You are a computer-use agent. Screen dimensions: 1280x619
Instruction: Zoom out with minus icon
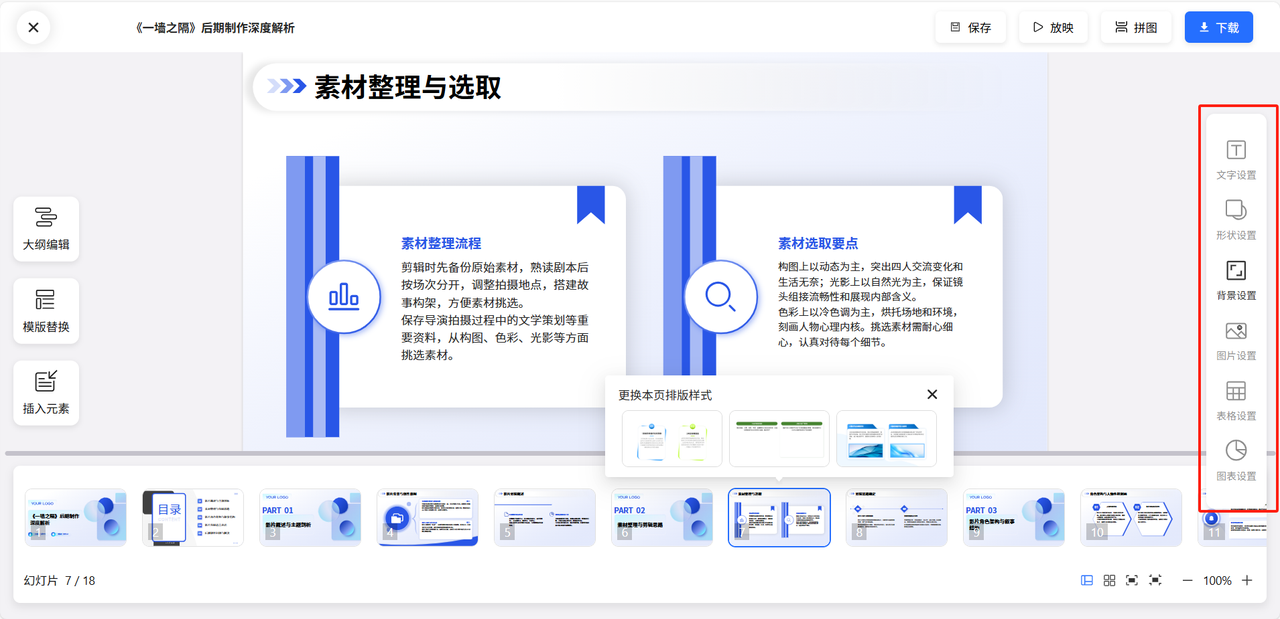(x=1187, y=580)
